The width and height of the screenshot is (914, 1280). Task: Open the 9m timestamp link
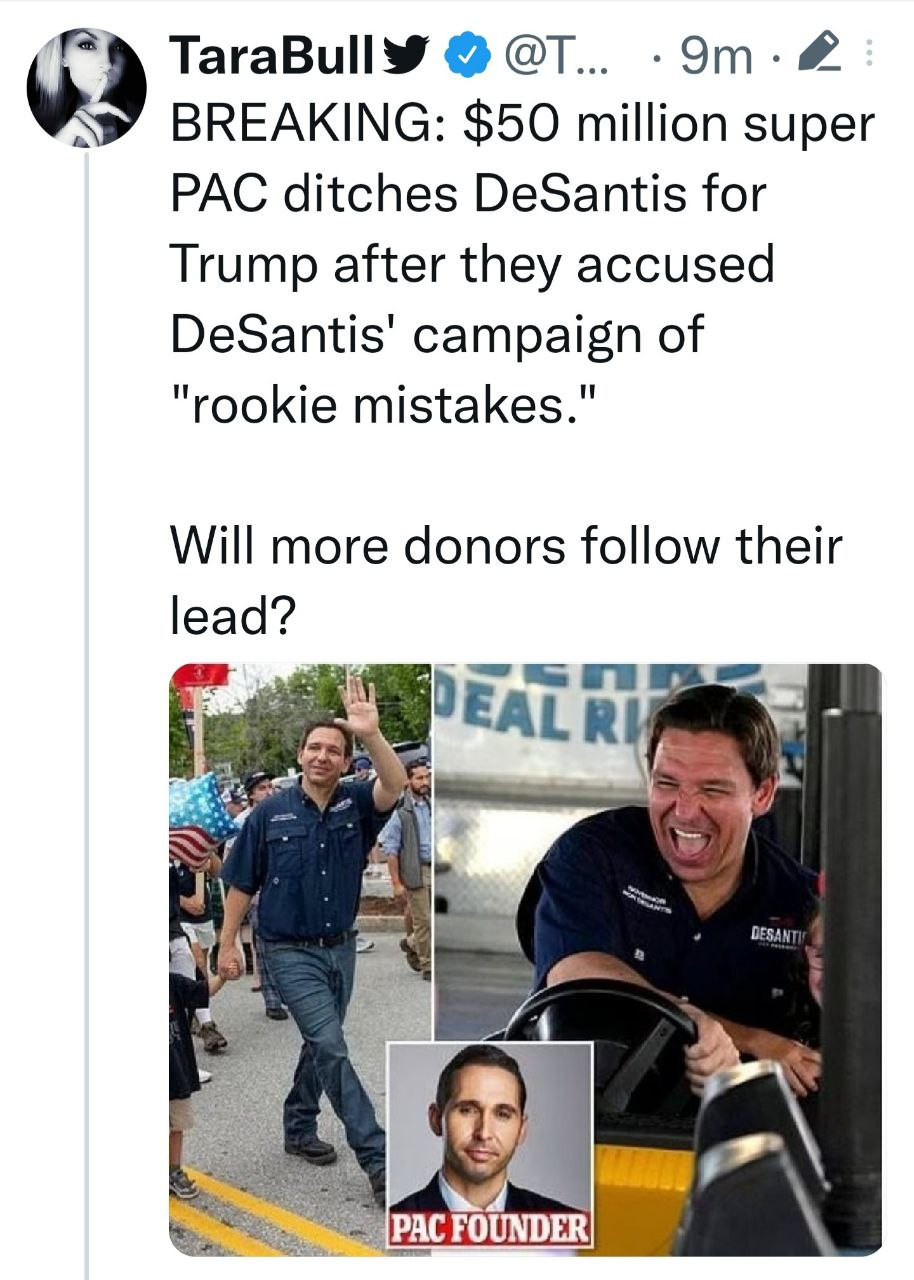click(715, 58)
